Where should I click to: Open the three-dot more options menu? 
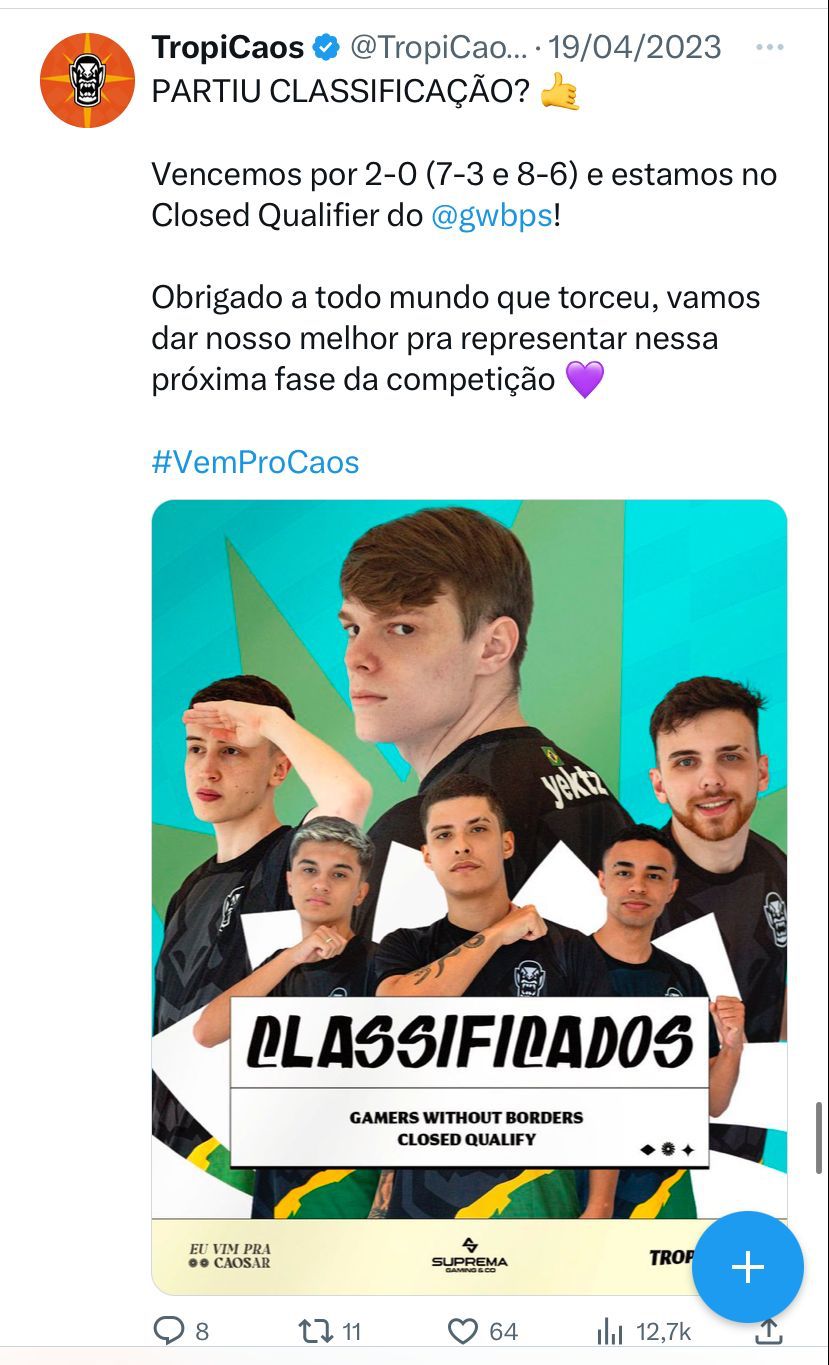point(769,47)
